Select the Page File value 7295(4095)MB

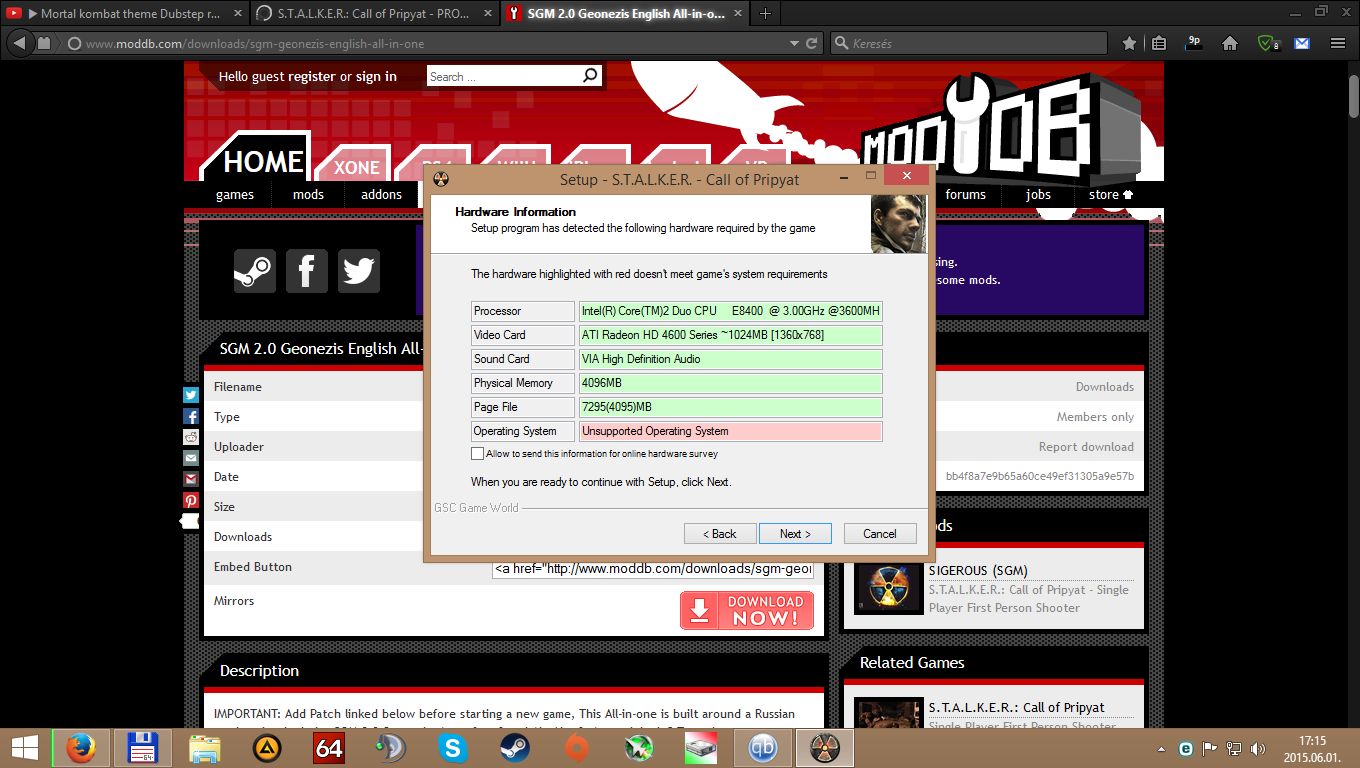click(730, 407)
